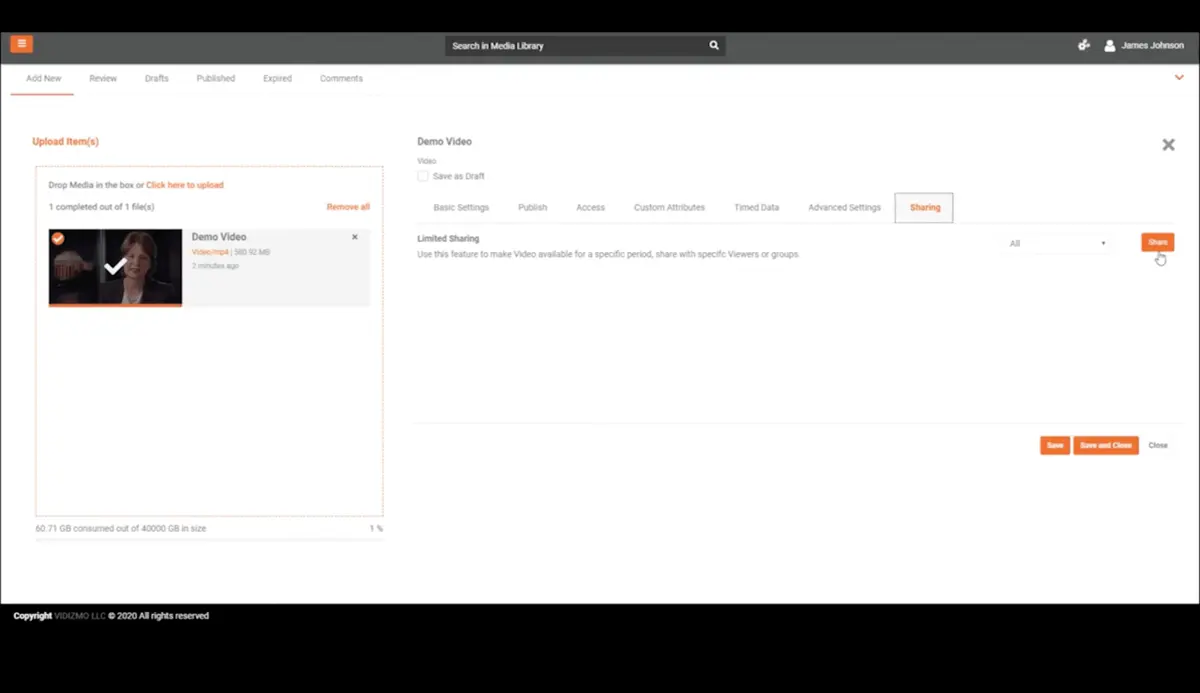
Task: Click the search magnifier icon
Action: (x=714, y=45)
